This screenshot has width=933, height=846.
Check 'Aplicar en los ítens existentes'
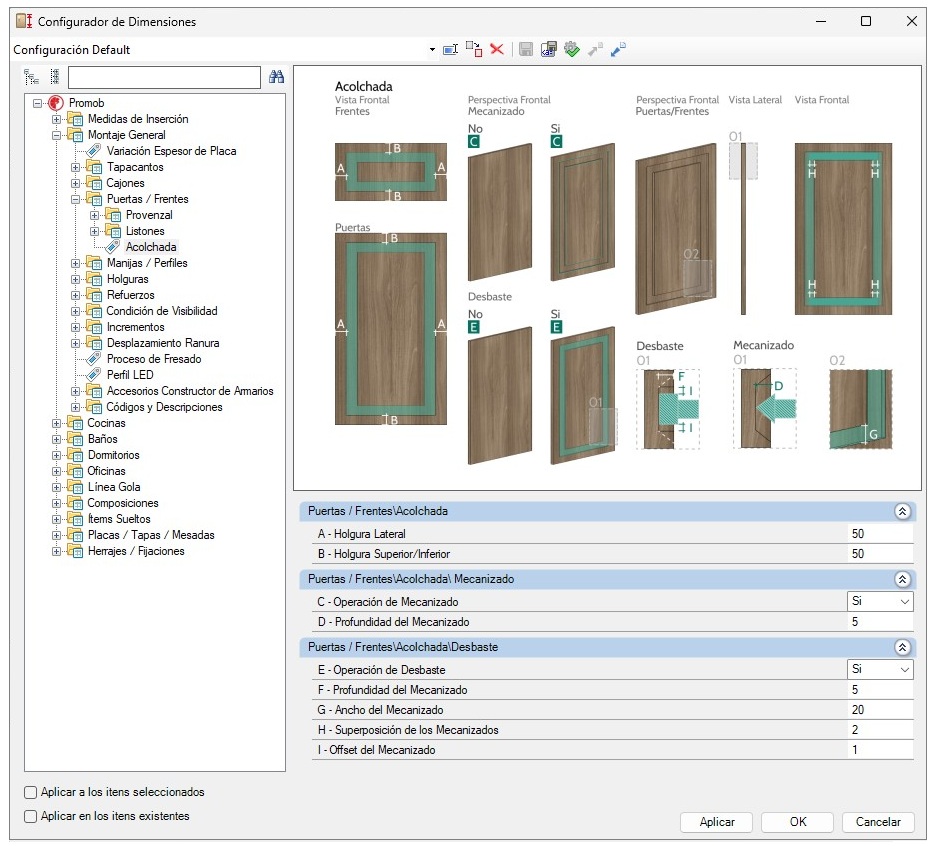point(31,816)
